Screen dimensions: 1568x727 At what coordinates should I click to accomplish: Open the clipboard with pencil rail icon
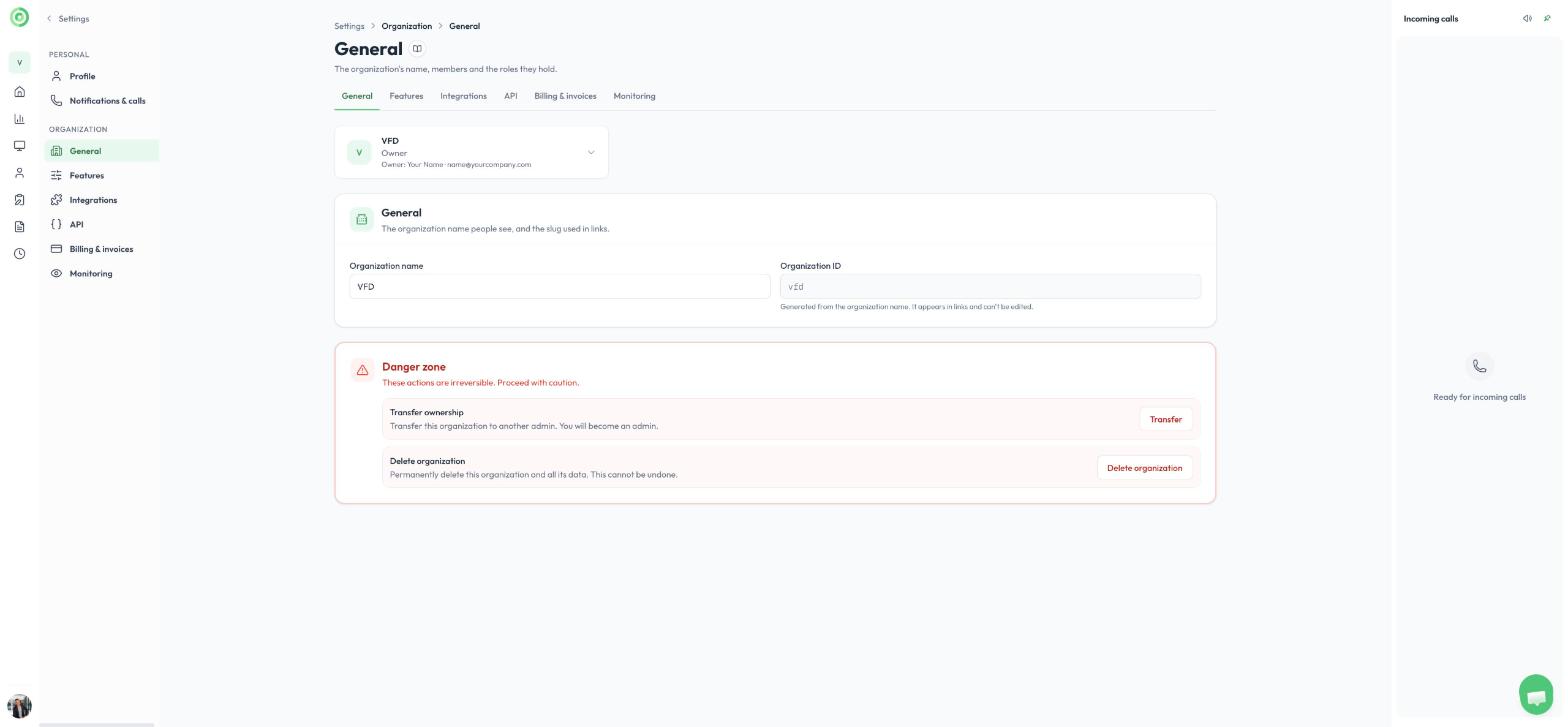click(19, 200)
